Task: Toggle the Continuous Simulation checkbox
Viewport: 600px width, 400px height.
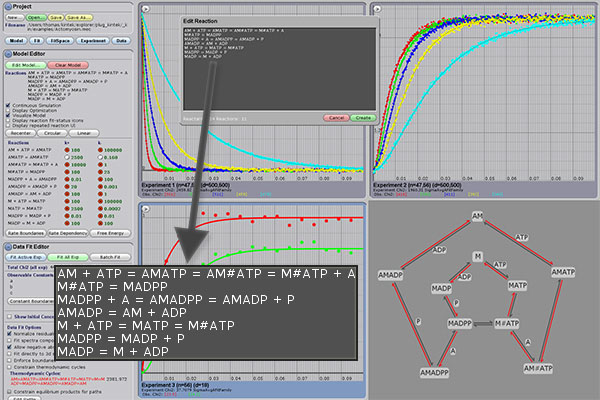Action: pos(10,104)
